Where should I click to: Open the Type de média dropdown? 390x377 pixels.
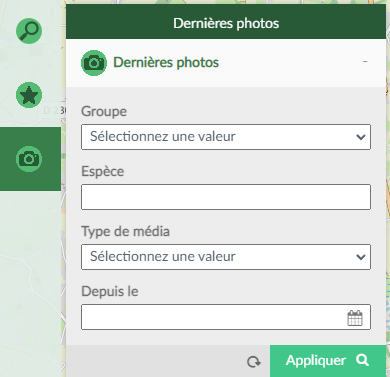(x=226, y=257)
